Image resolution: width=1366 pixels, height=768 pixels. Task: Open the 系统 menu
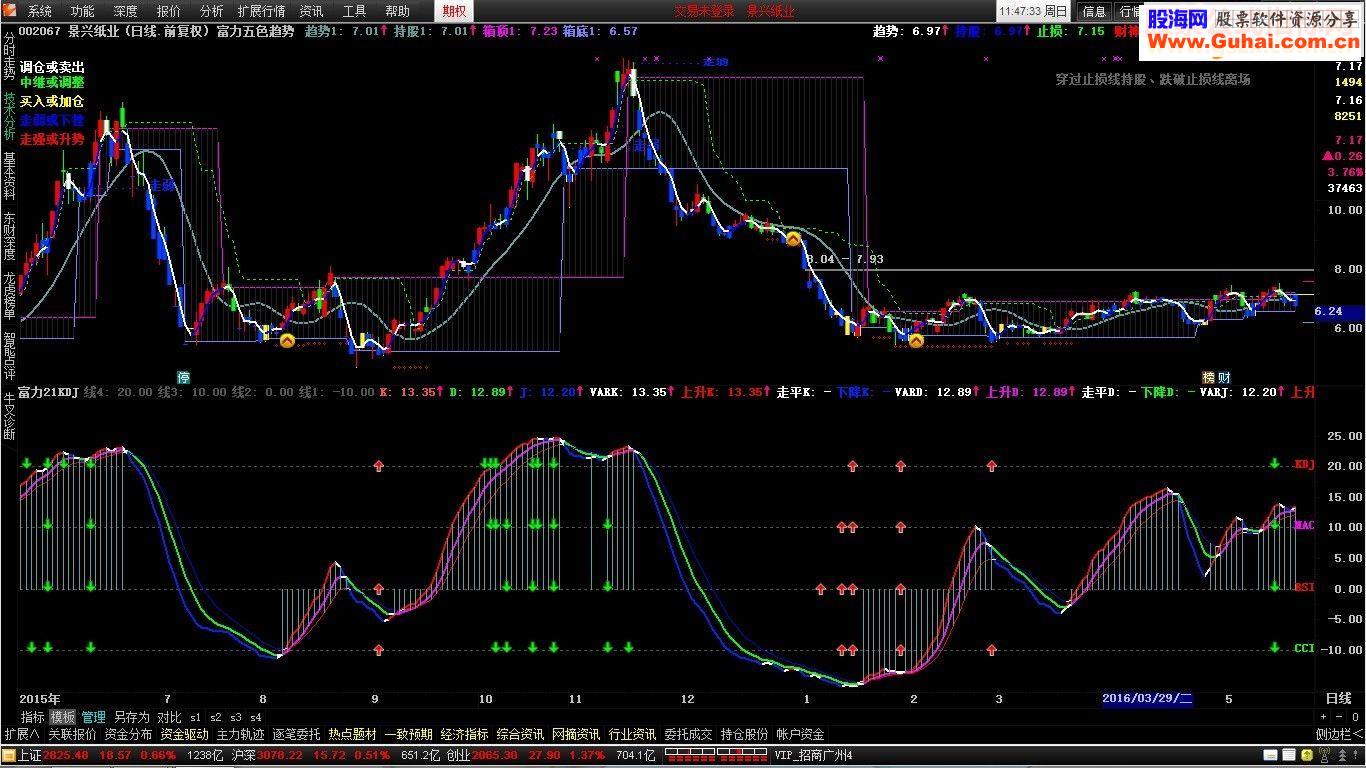click(x=39, y=11)
